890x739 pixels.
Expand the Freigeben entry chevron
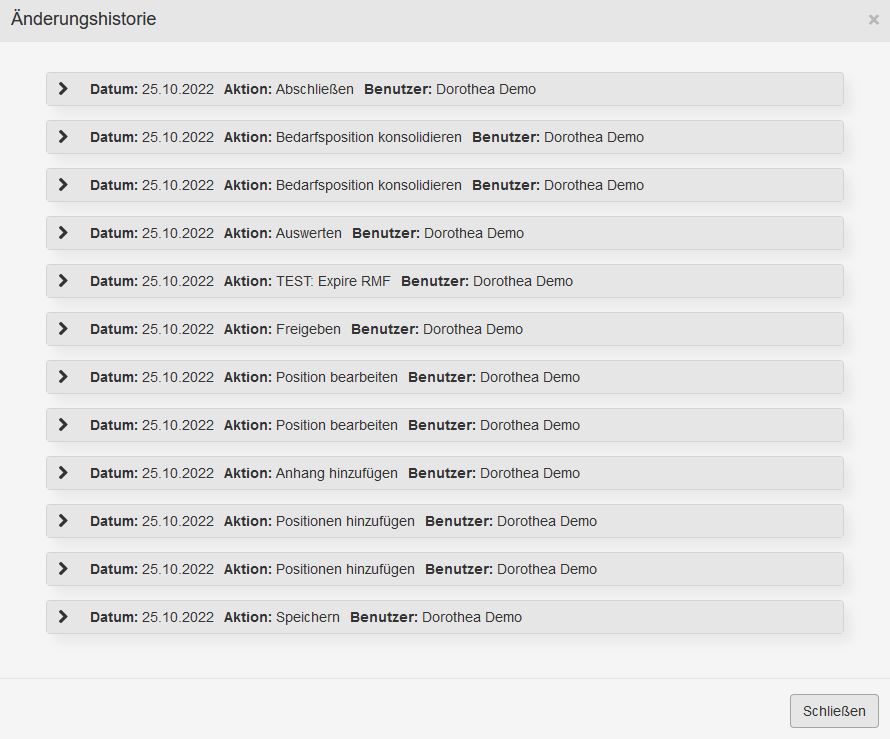(63, 328)
